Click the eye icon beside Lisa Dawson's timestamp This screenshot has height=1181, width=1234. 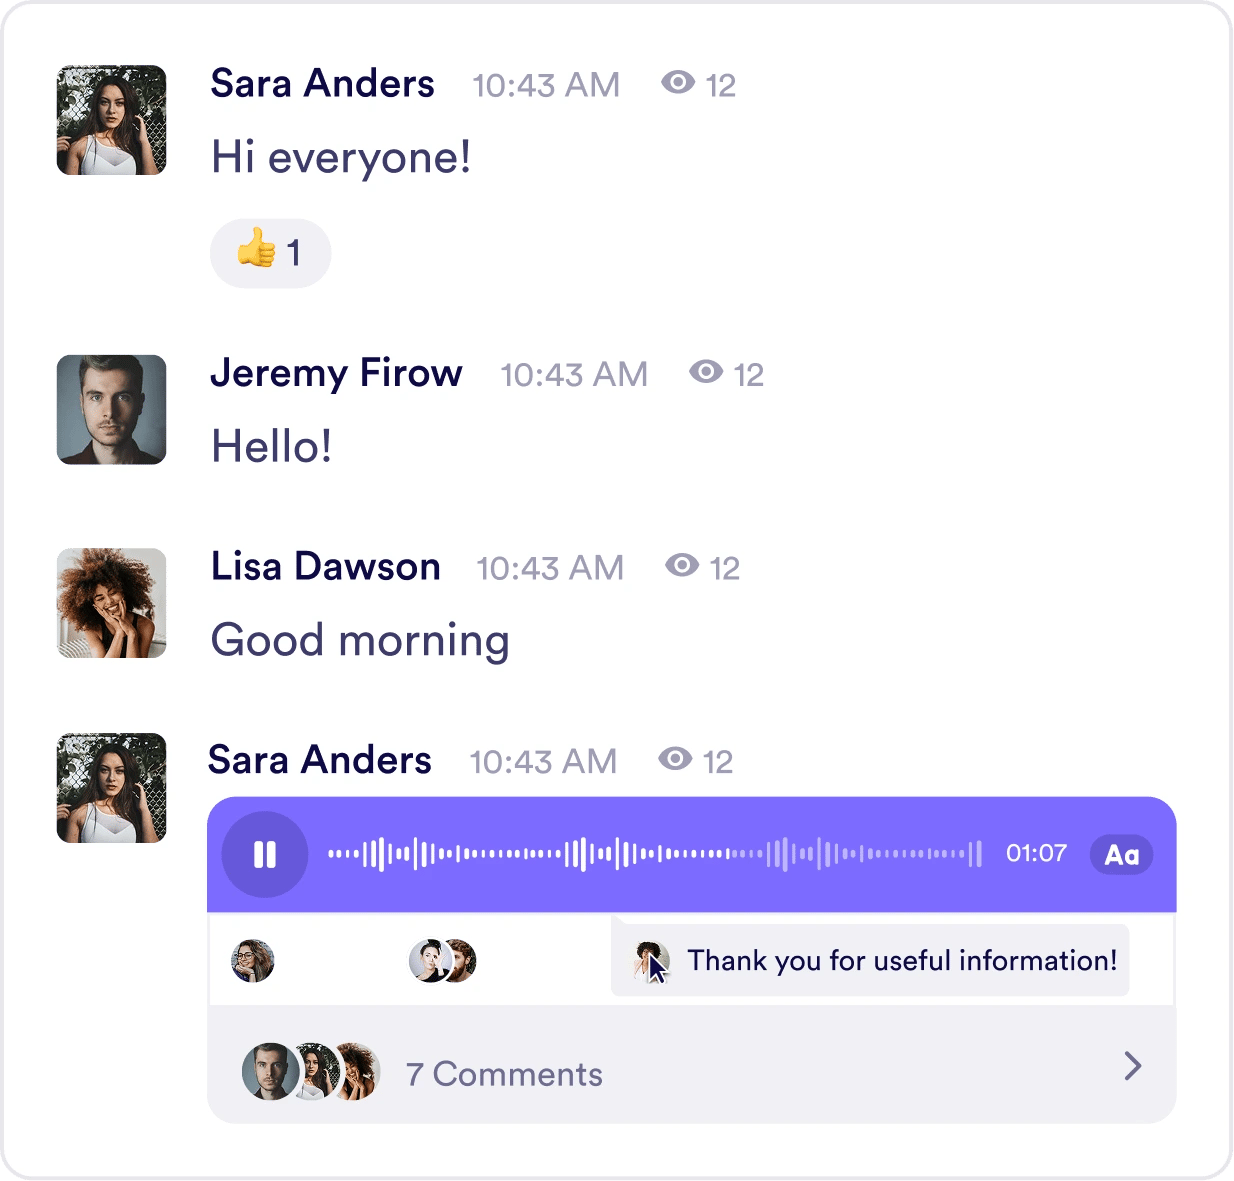[682, 566]
